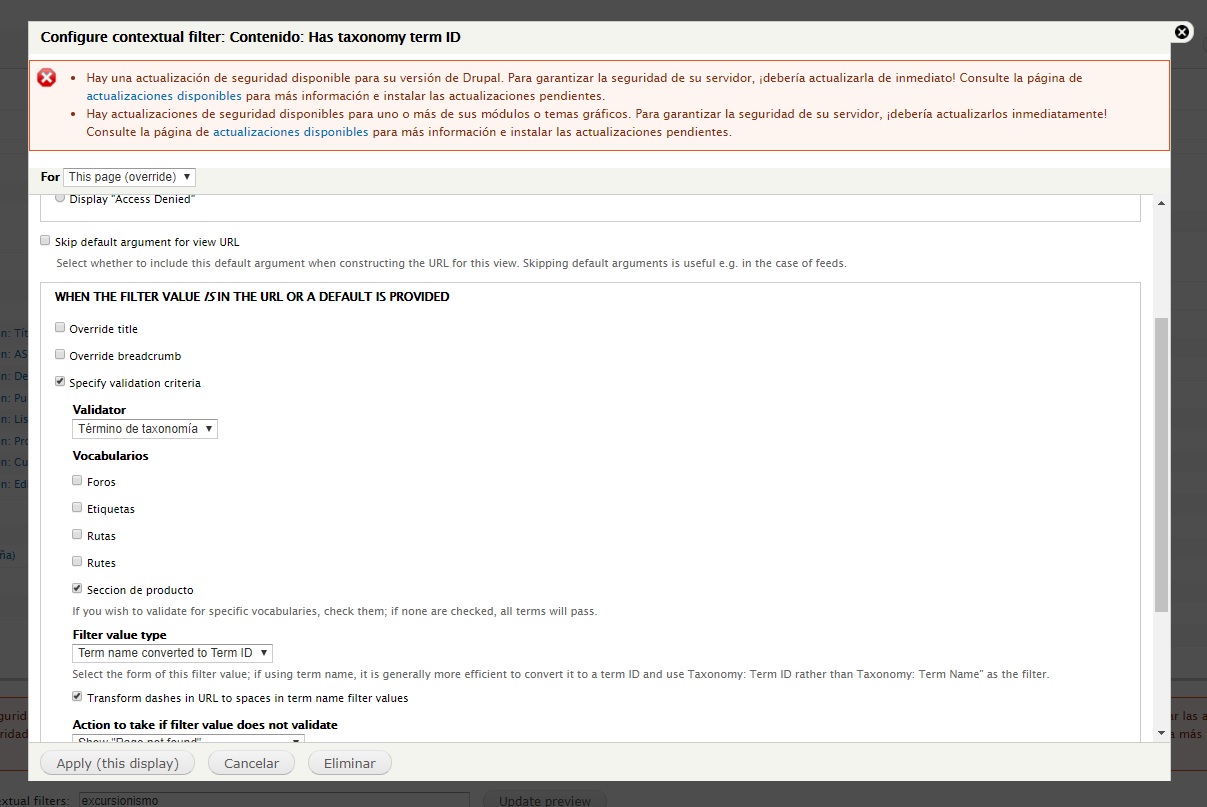Close the contextual filter configuration dialog
1207x807 pixels.
click(1182, 31)
